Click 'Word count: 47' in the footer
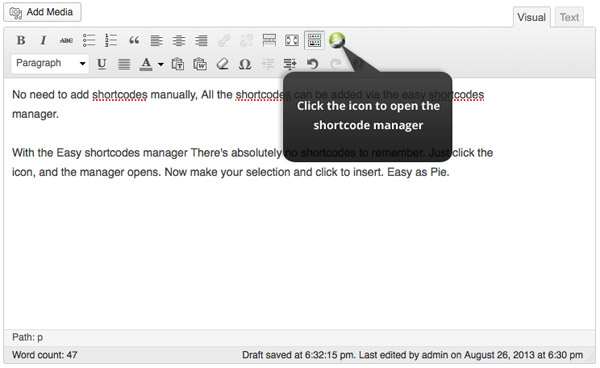600x368 pixels. 45,355
